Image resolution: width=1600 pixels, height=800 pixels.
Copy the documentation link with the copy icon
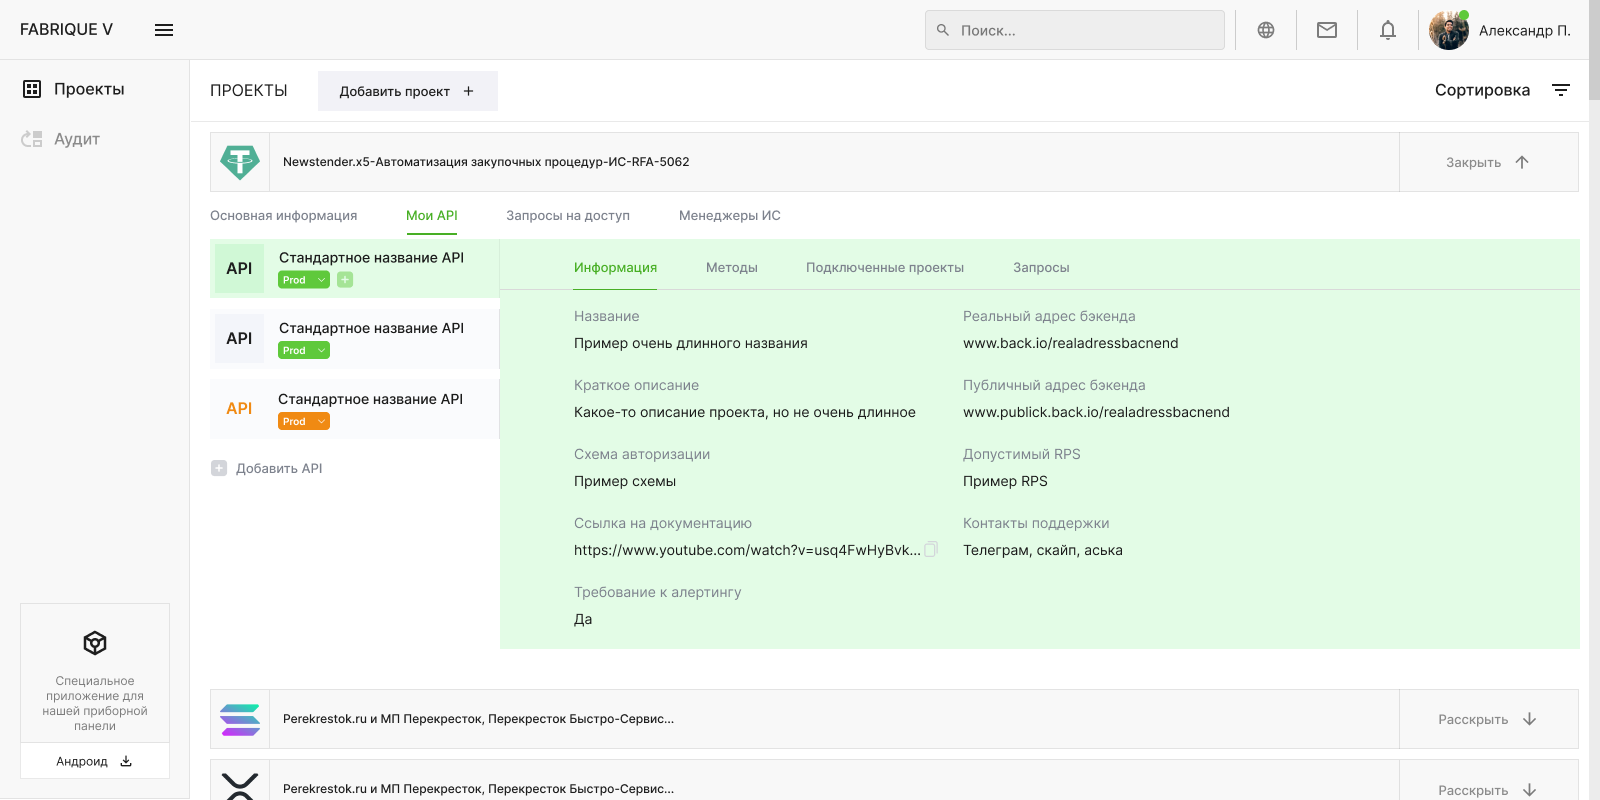pyautogui.click(x=931, y=549)
